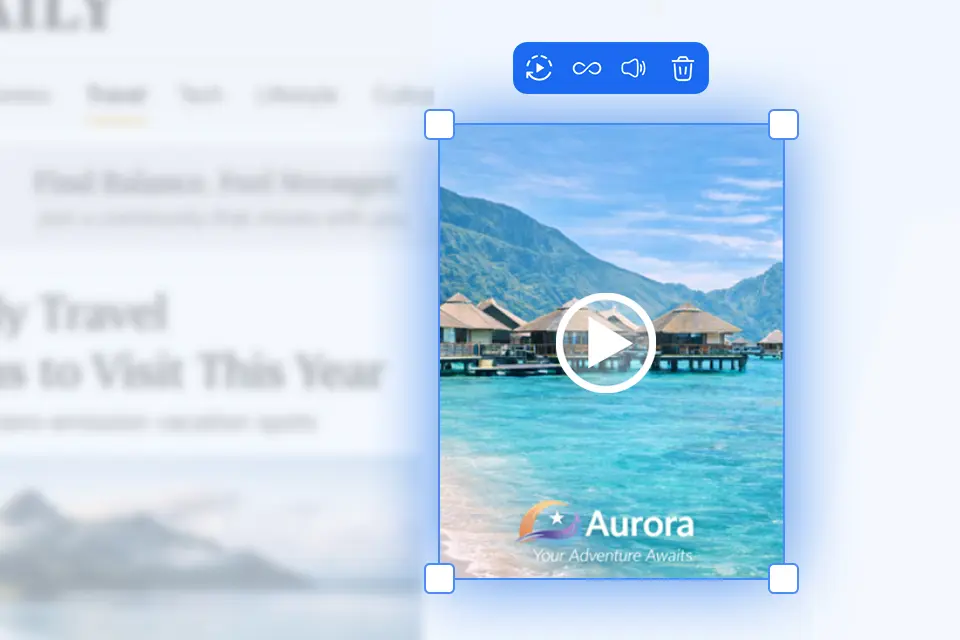
Task: Click the blurred subtitle under the travel headline
Action: pyautogui.click(x=158, y=422)
